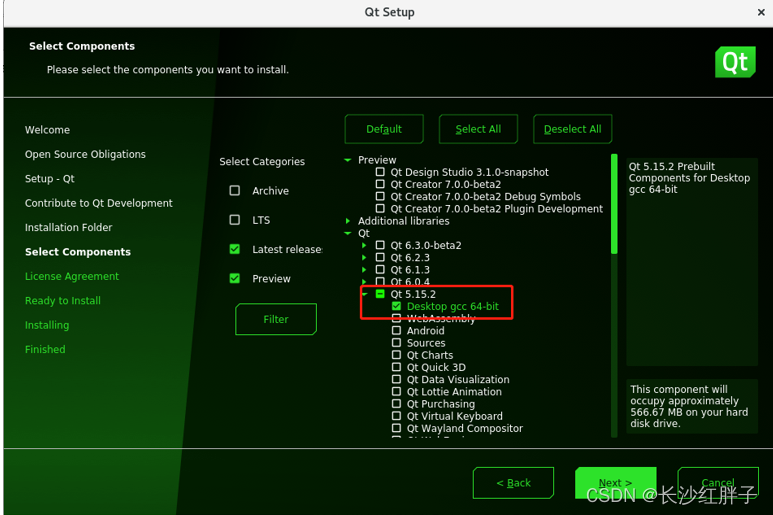Viewport: 773px width, 515px height.
Task: Collapse the Qt 5.15.2 node
Action: click(365, 294)
